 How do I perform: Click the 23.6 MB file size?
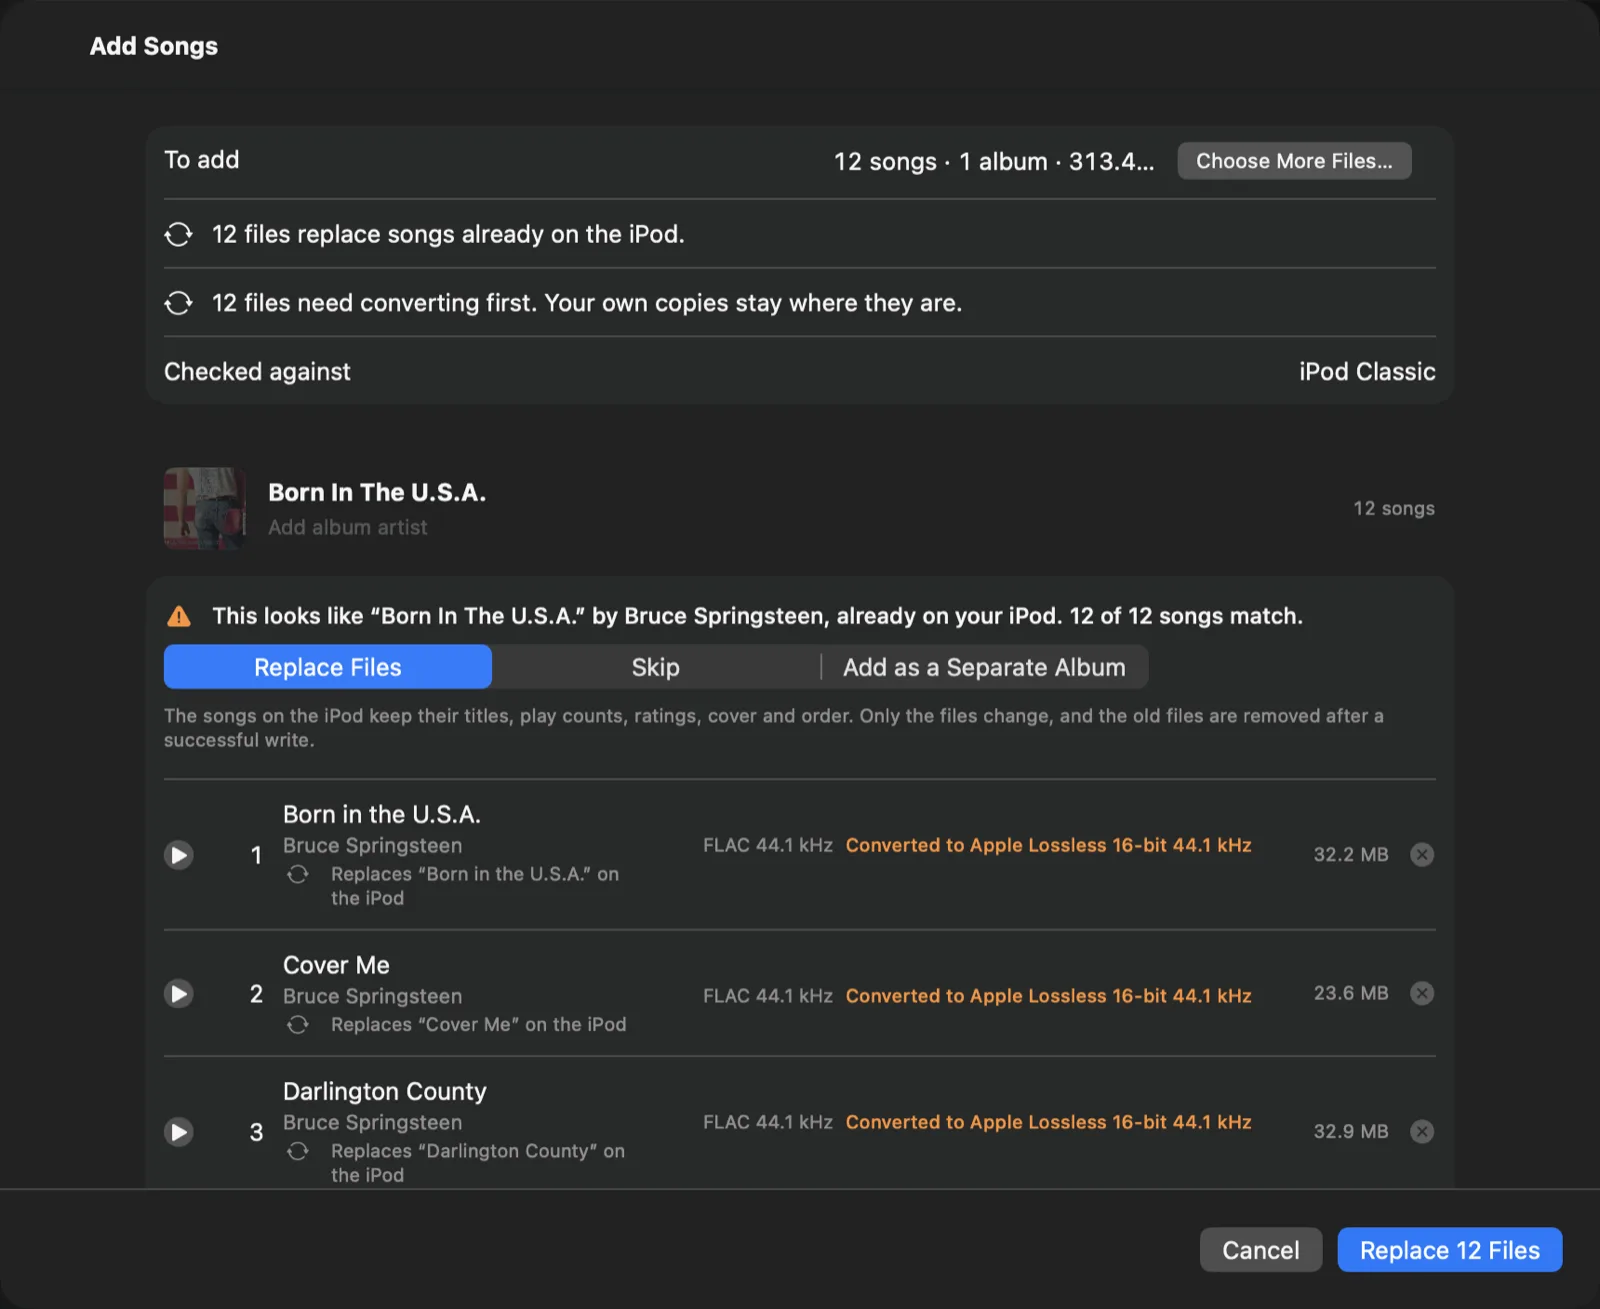(x=1351, y=993)
